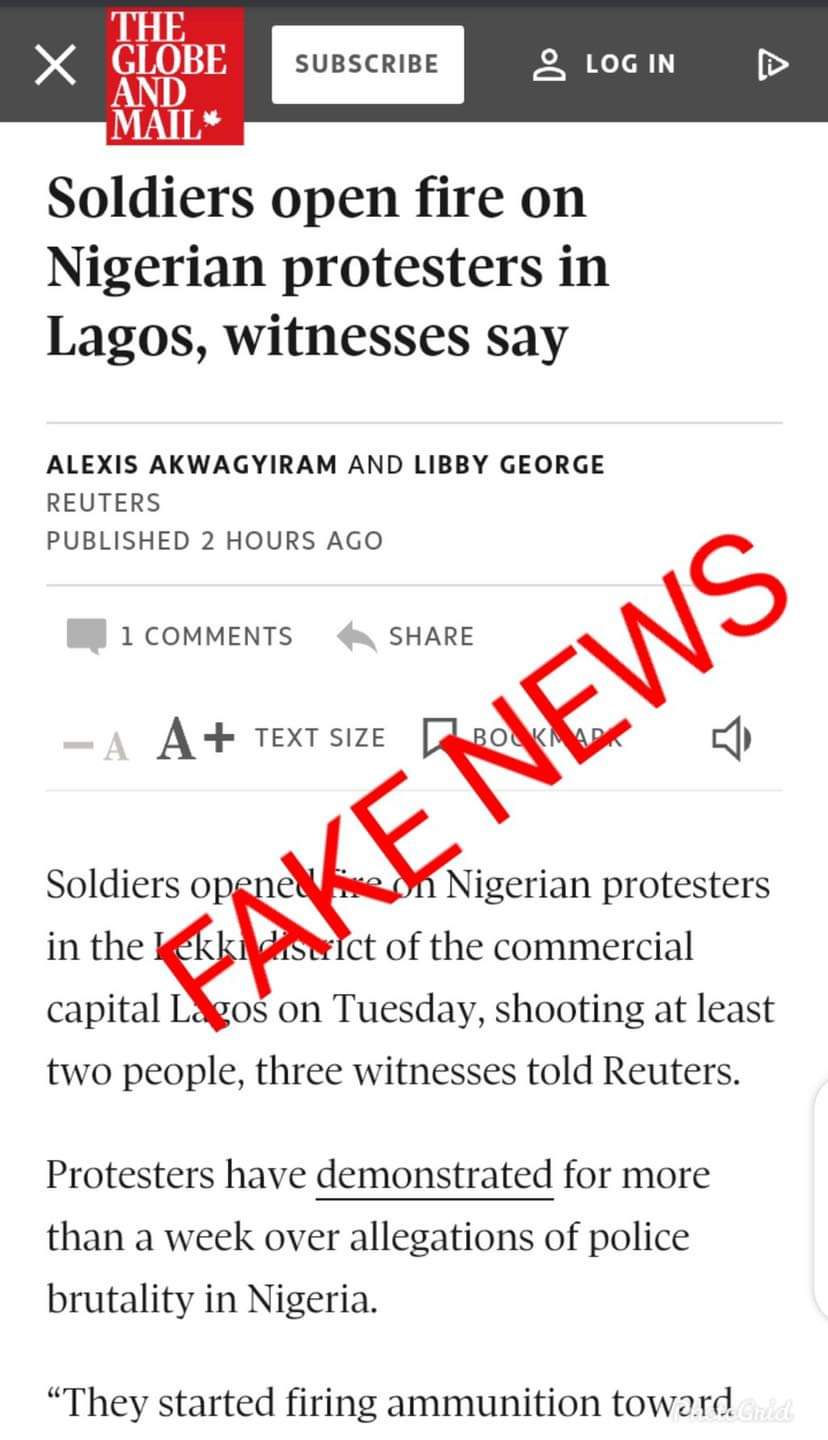828x1440 pixels.
Task: Open the LOG IN link
Action: pyautogui.click(x=630, y=64)
